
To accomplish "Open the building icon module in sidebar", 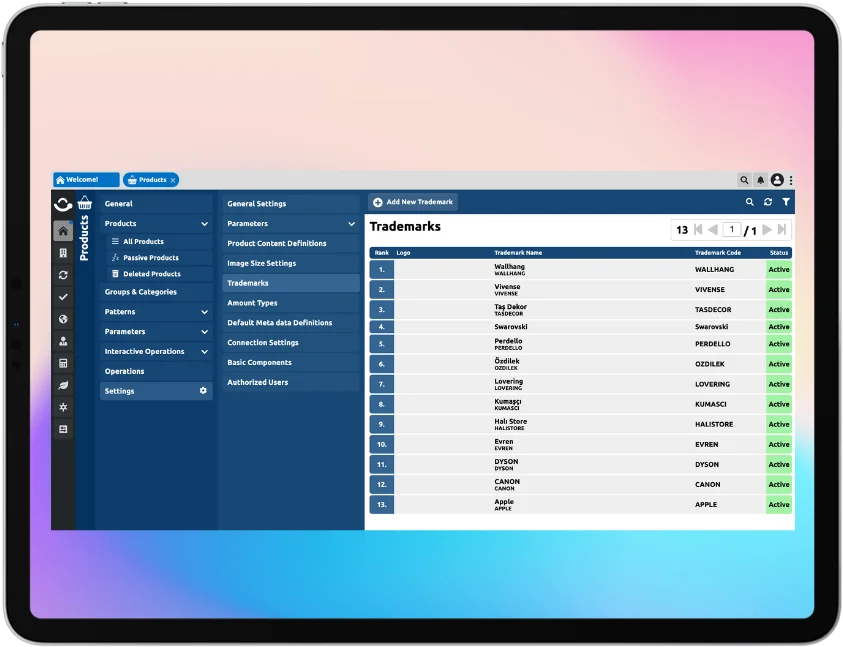I will coord(63,253).
